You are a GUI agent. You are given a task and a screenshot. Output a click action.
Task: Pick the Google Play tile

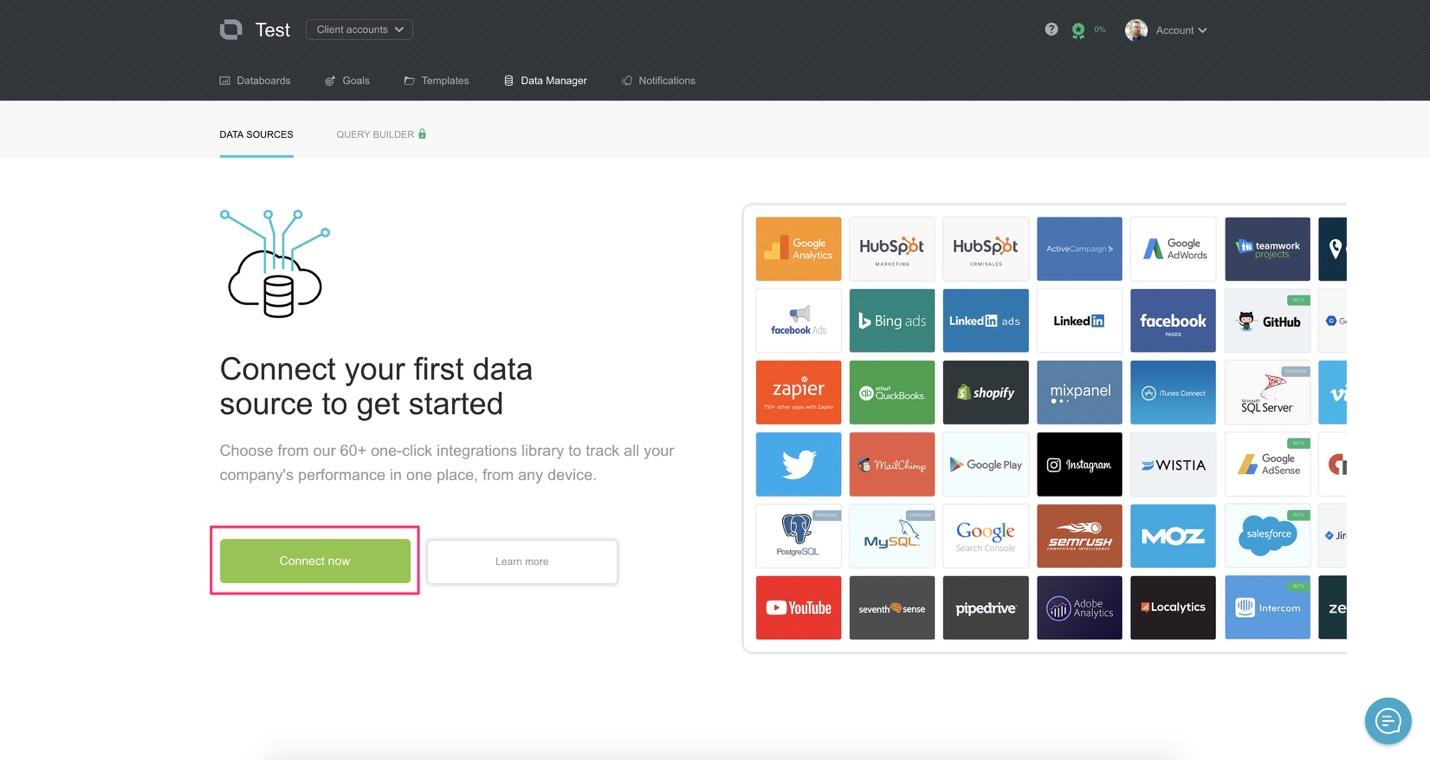[x=986, y=464]
